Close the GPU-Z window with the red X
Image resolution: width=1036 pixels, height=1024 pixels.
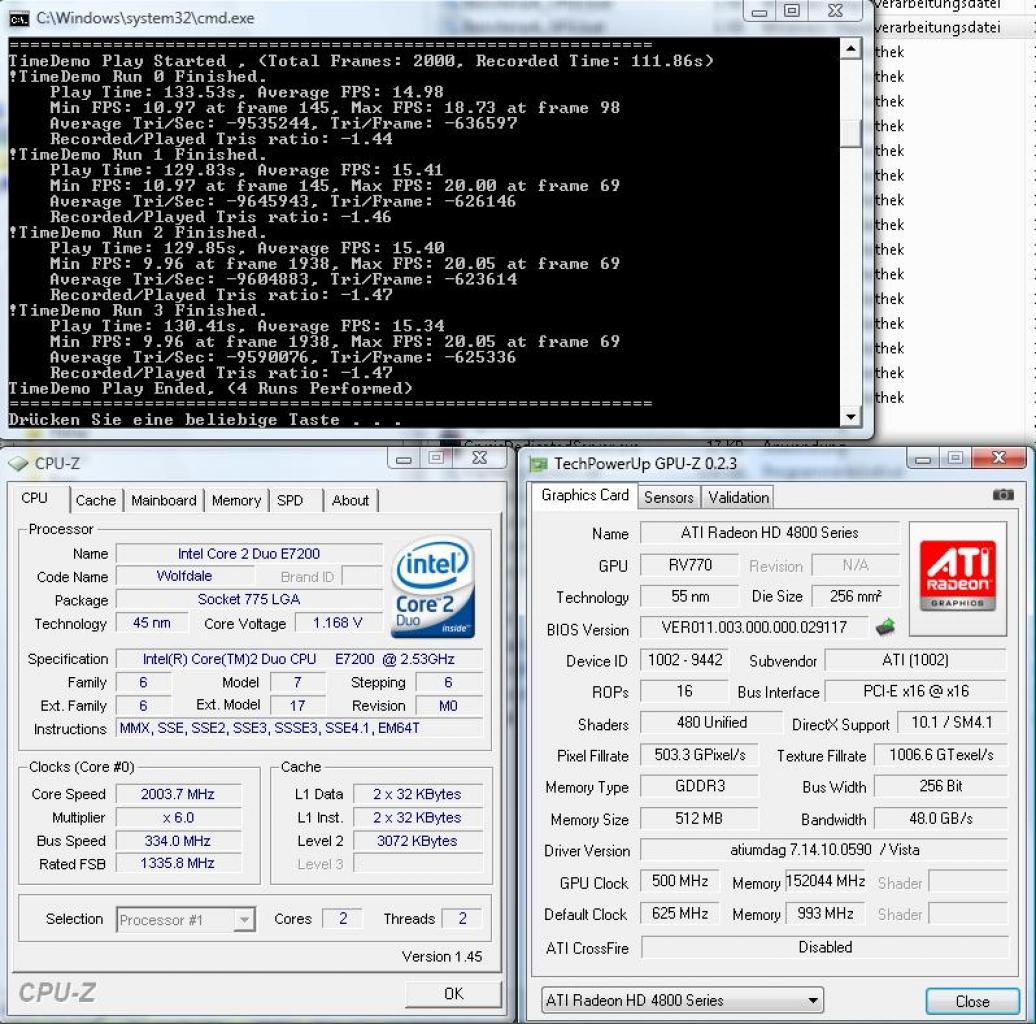tap(998, 457)
